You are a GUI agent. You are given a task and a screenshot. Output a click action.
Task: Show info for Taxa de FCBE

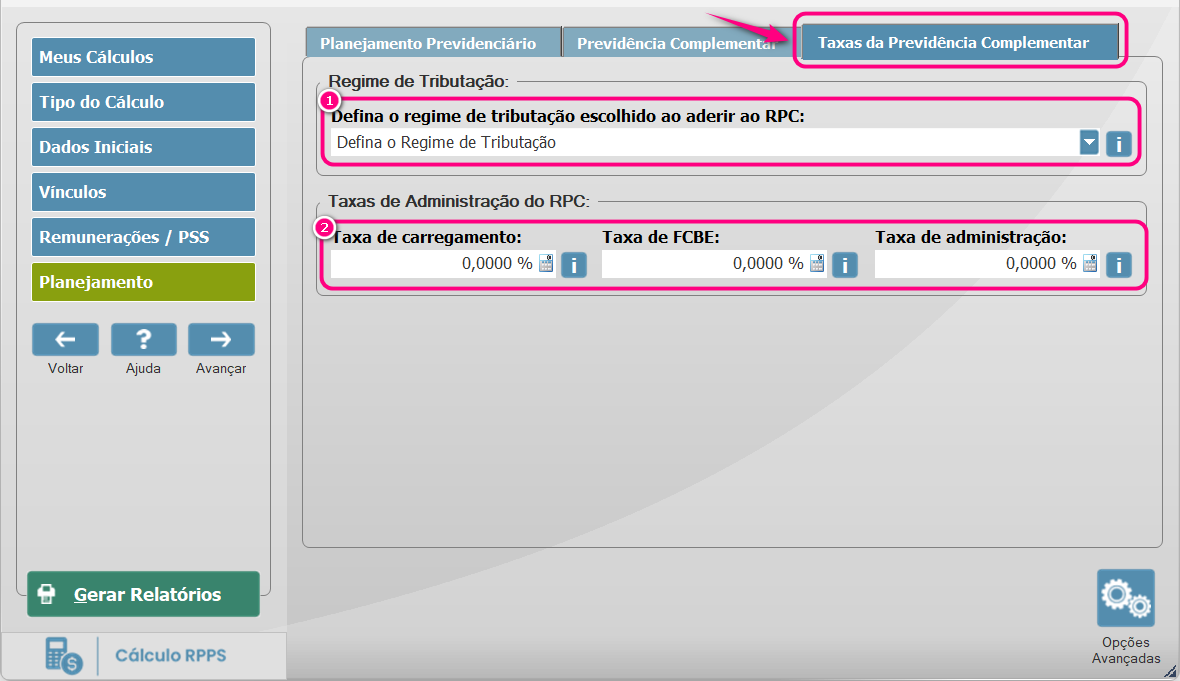pos(844,265)
